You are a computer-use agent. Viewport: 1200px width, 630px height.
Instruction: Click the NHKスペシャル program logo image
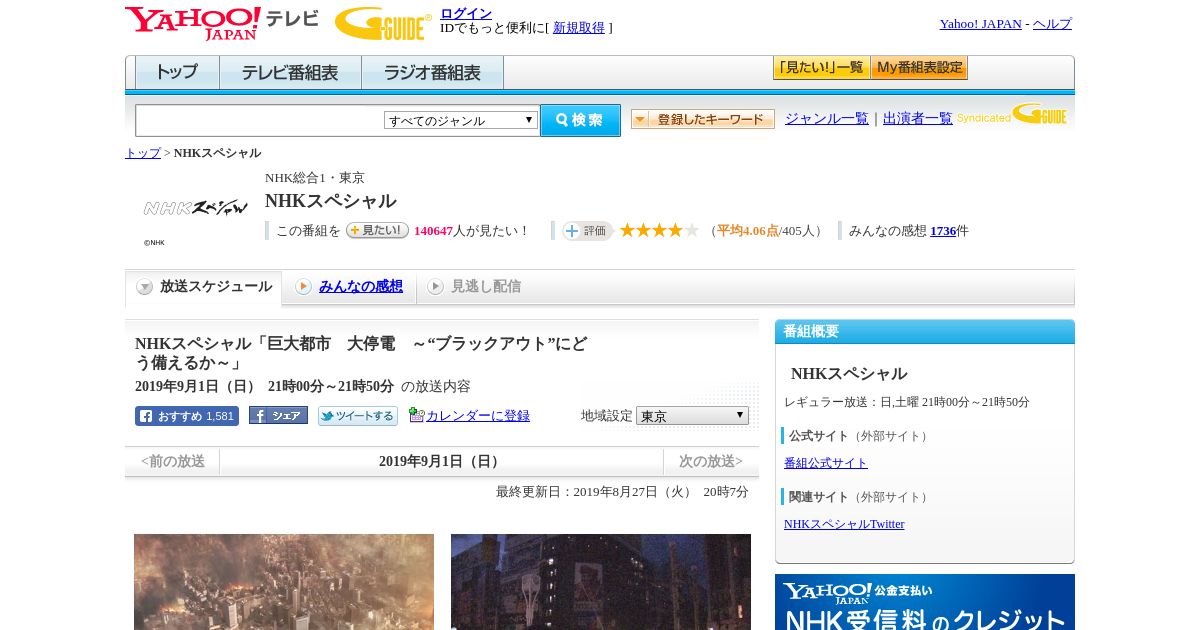pos(195,208)
